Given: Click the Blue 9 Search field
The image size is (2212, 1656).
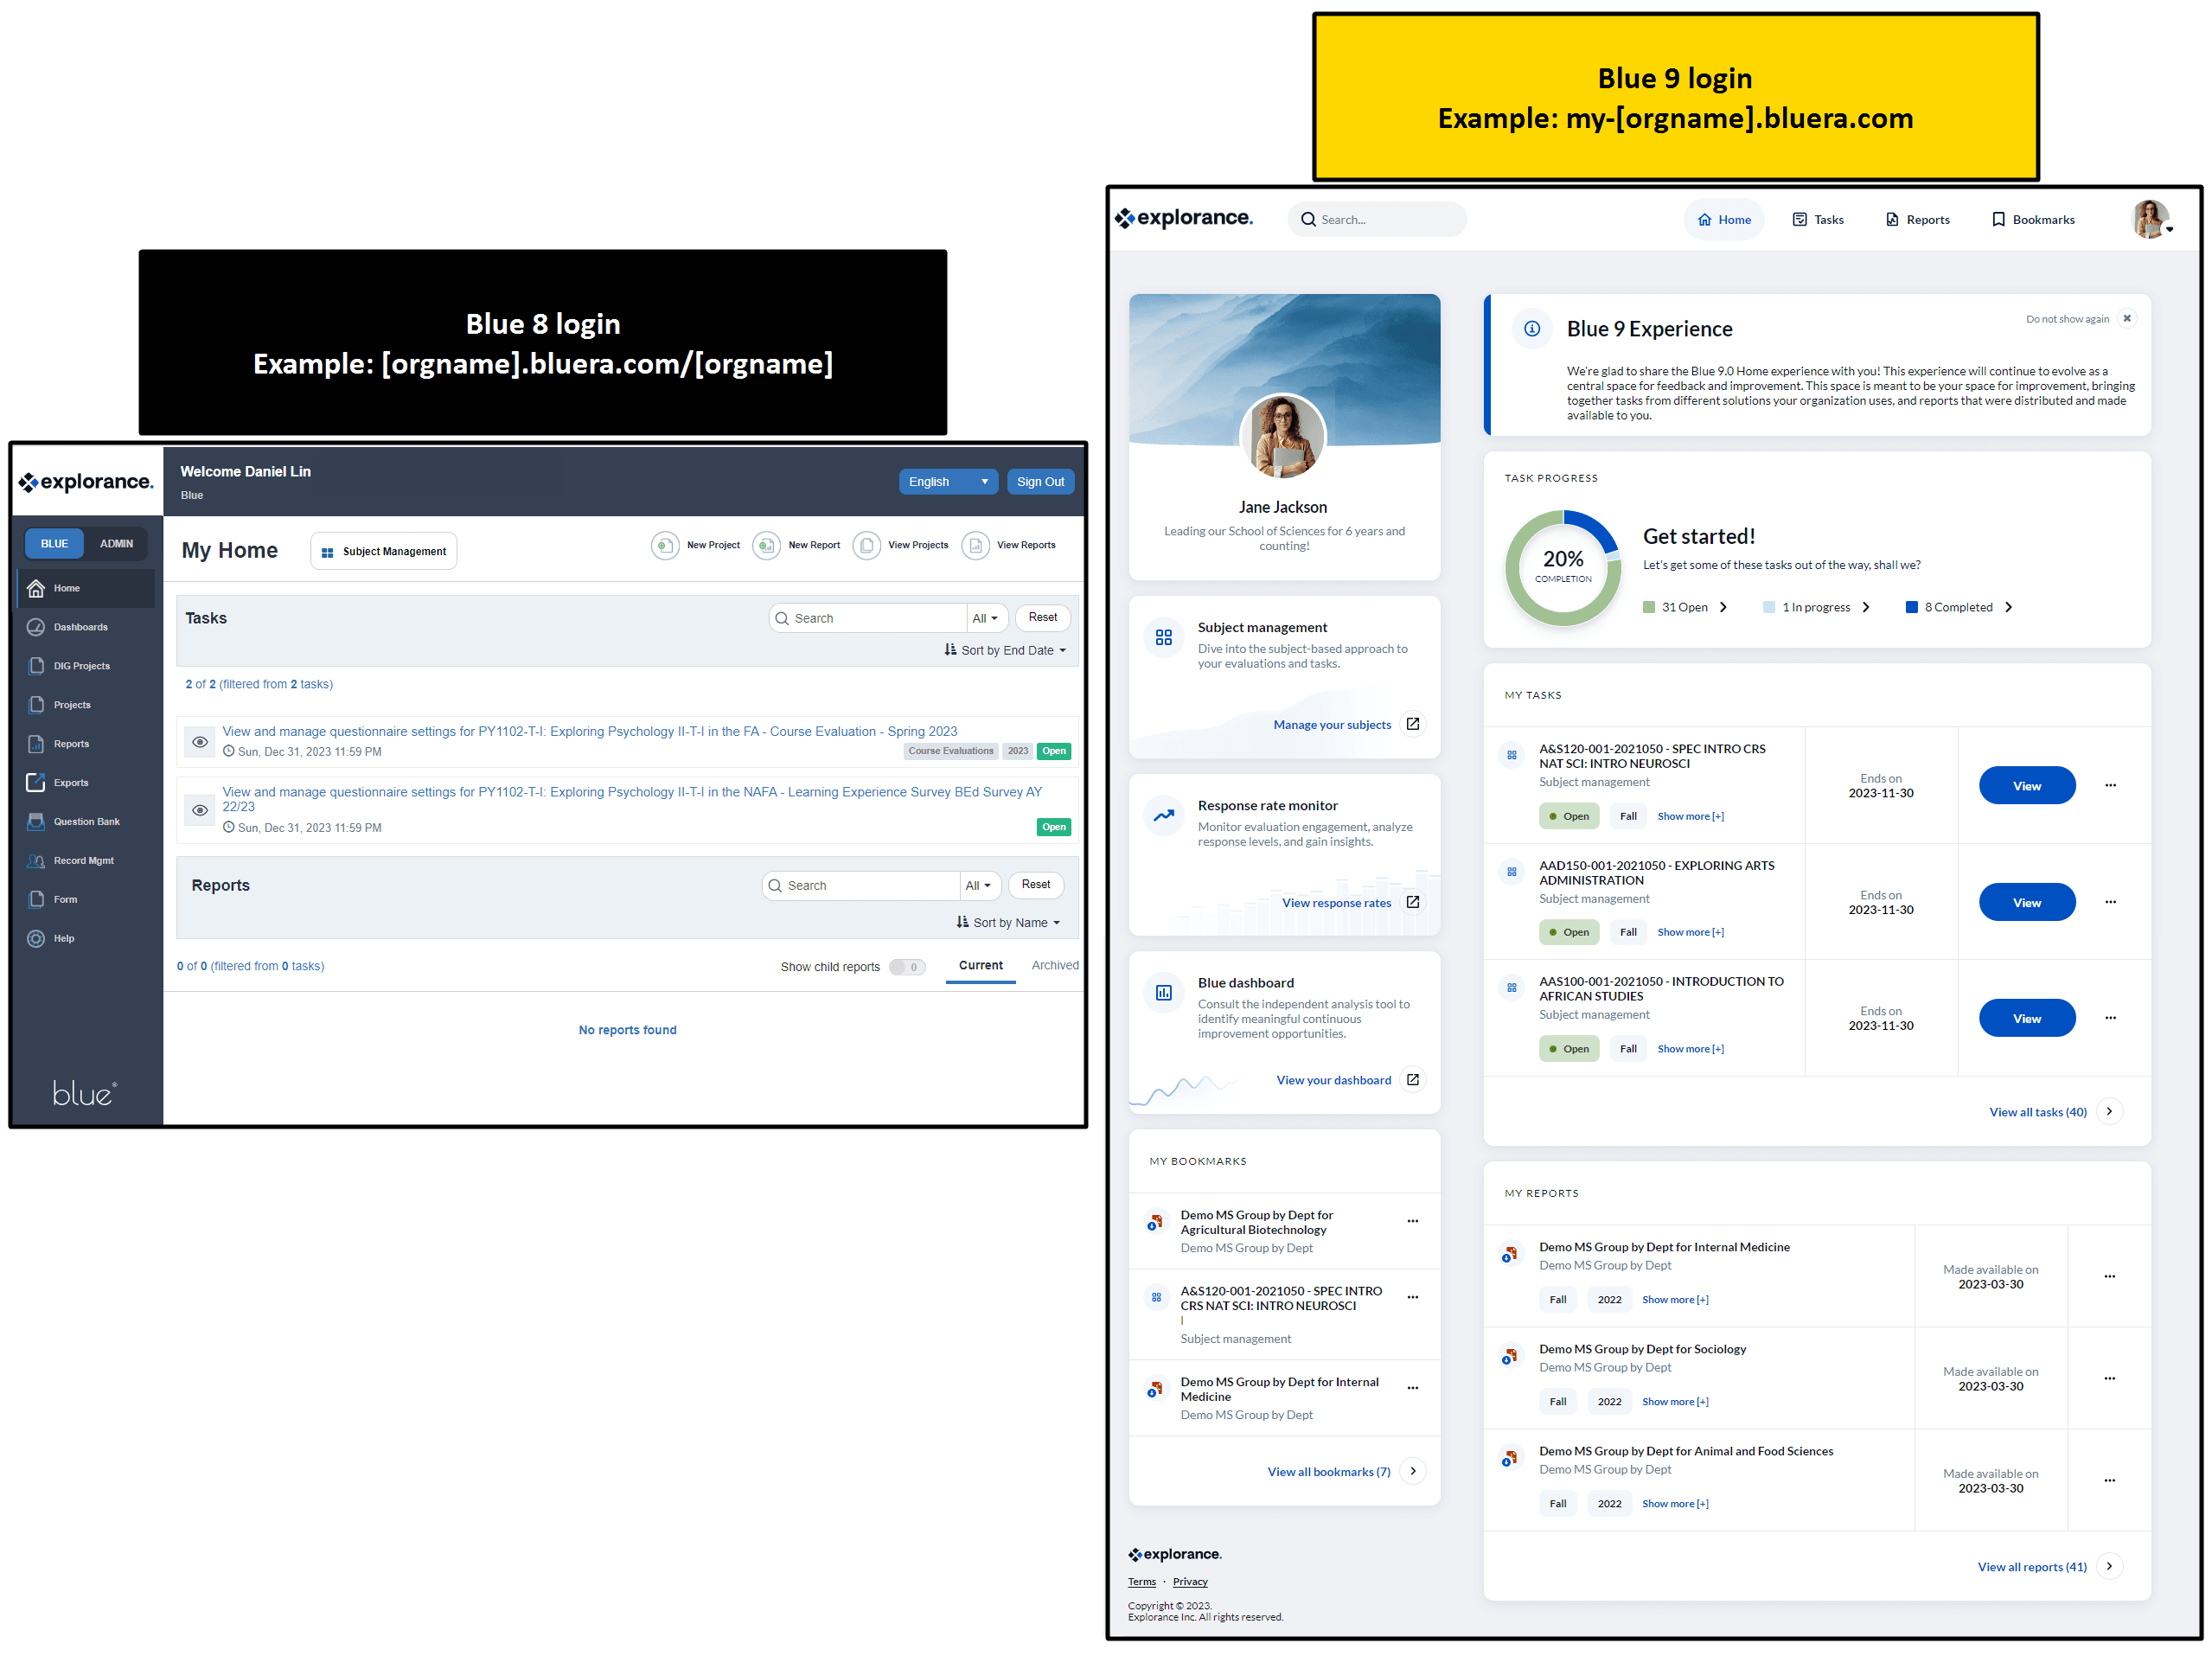Looking at the screenshot, I should pyautogui.click(x=1377, y=220).
